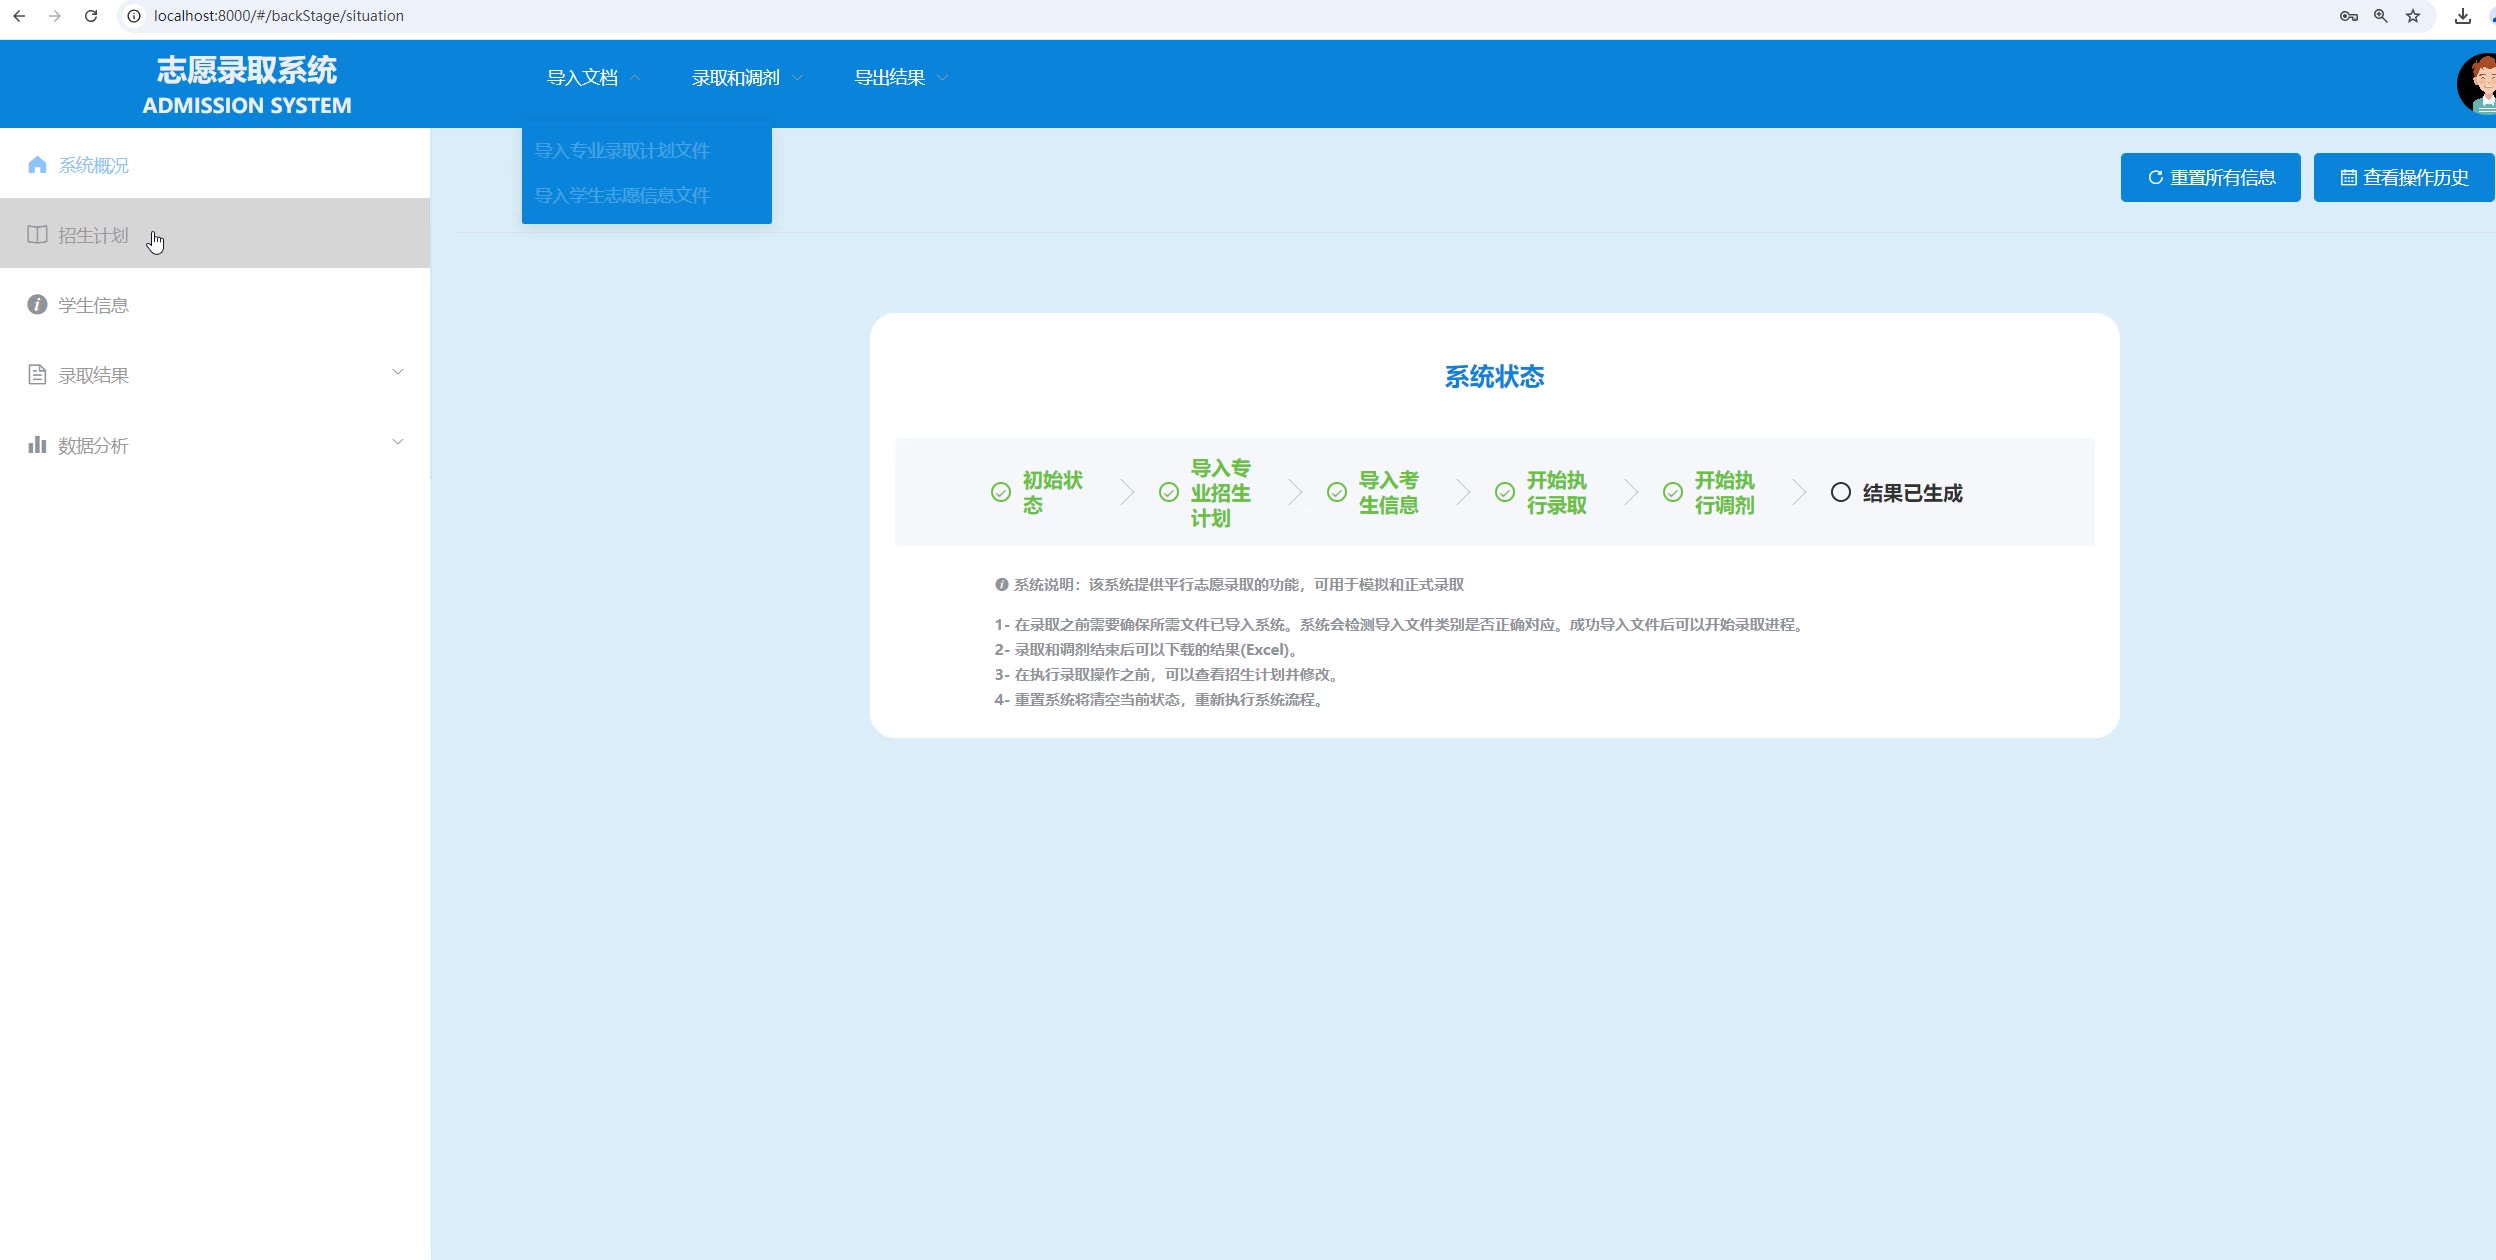This screenshot has height=1260, width=2496.
Task: Click the user avatar in the header
Action: (x=2479, y=84)
